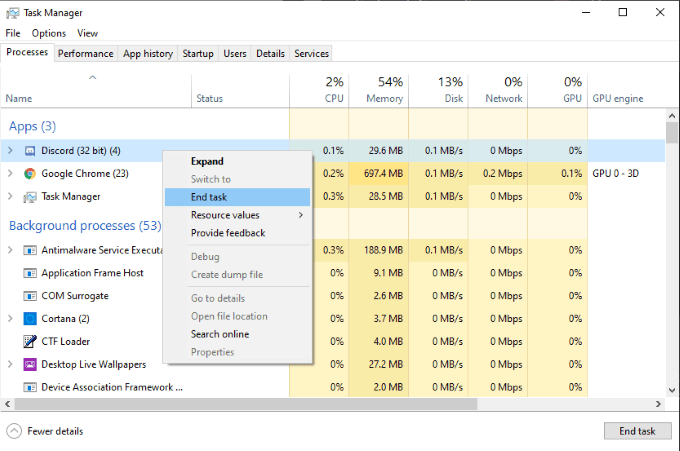Expand the Google Chrome process group
680x451 pixels.
coord(10,174)
